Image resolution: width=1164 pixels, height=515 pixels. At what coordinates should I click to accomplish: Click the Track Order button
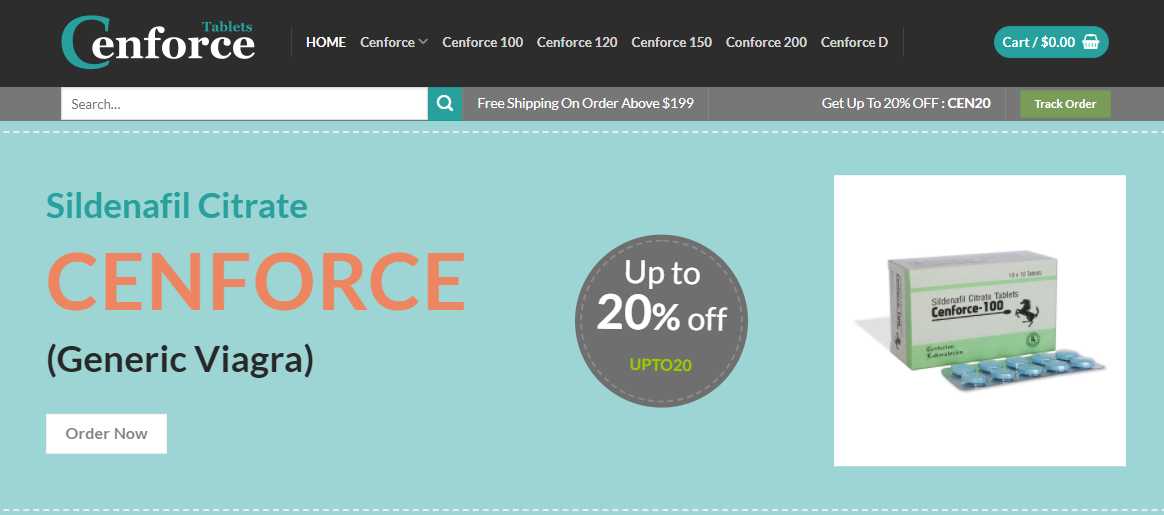pos(1065,104)
